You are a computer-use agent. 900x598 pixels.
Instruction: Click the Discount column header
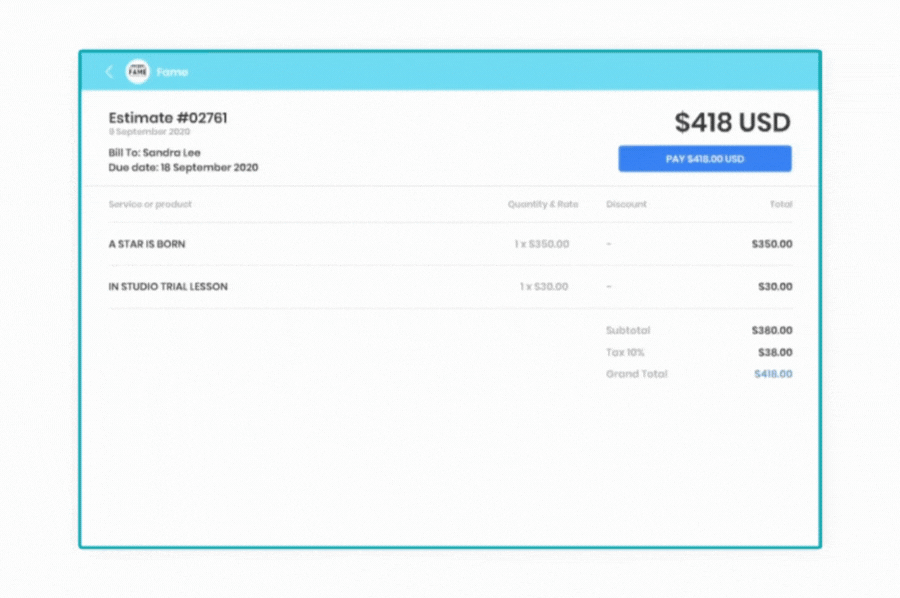[626, 204]
